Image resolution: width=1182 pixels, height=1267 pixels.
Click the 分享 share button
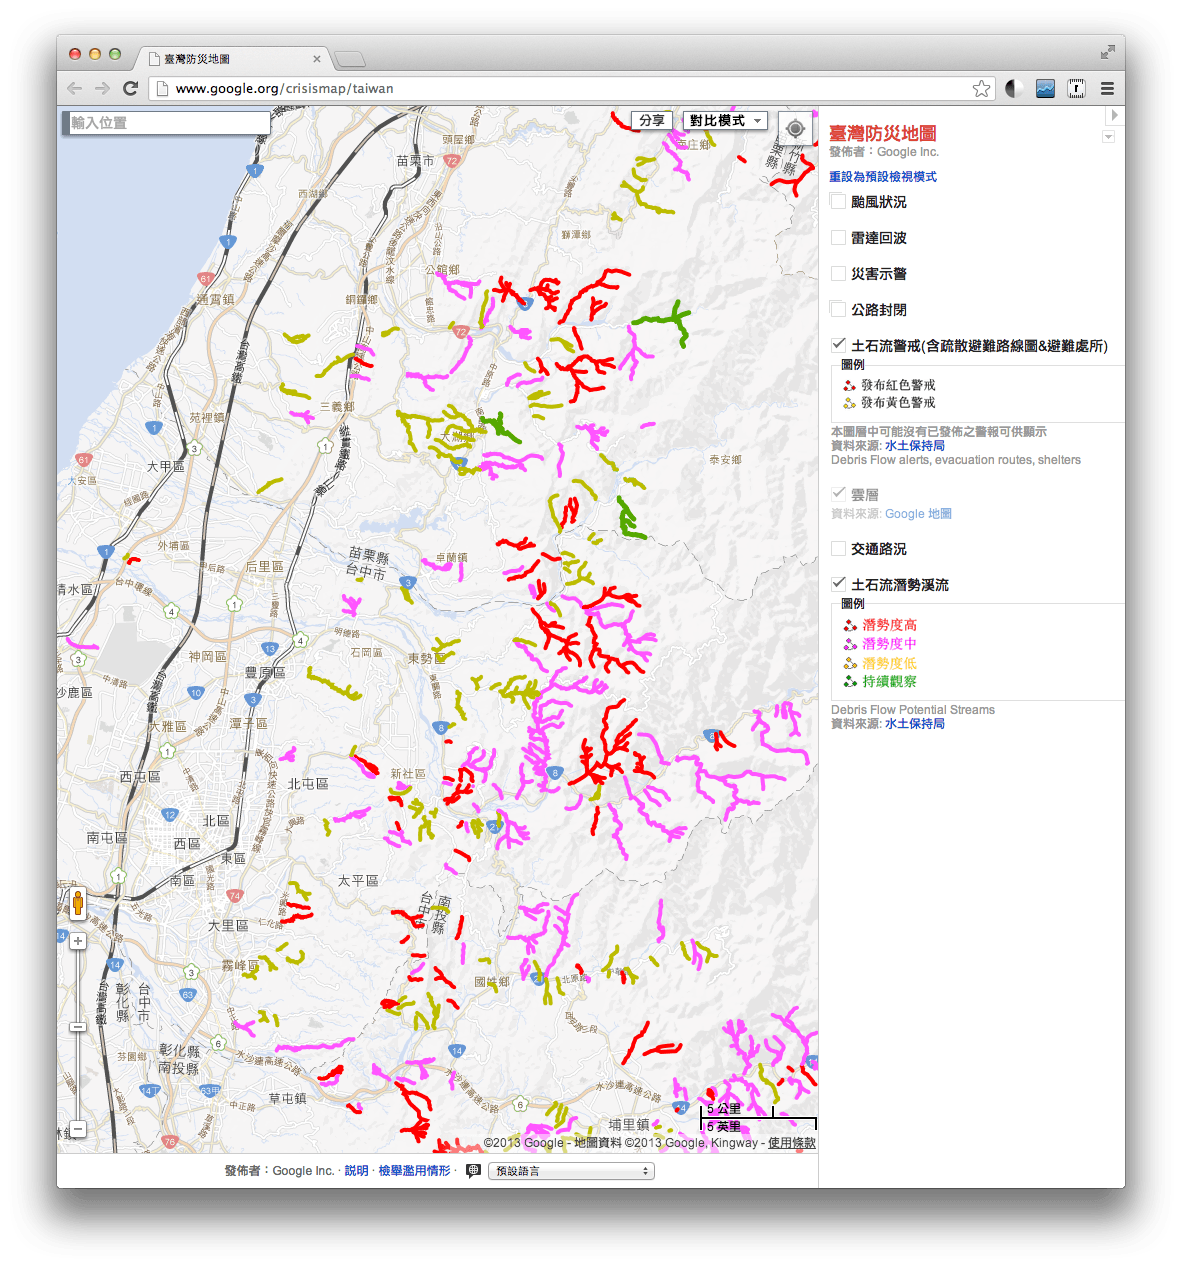(652, 120)
